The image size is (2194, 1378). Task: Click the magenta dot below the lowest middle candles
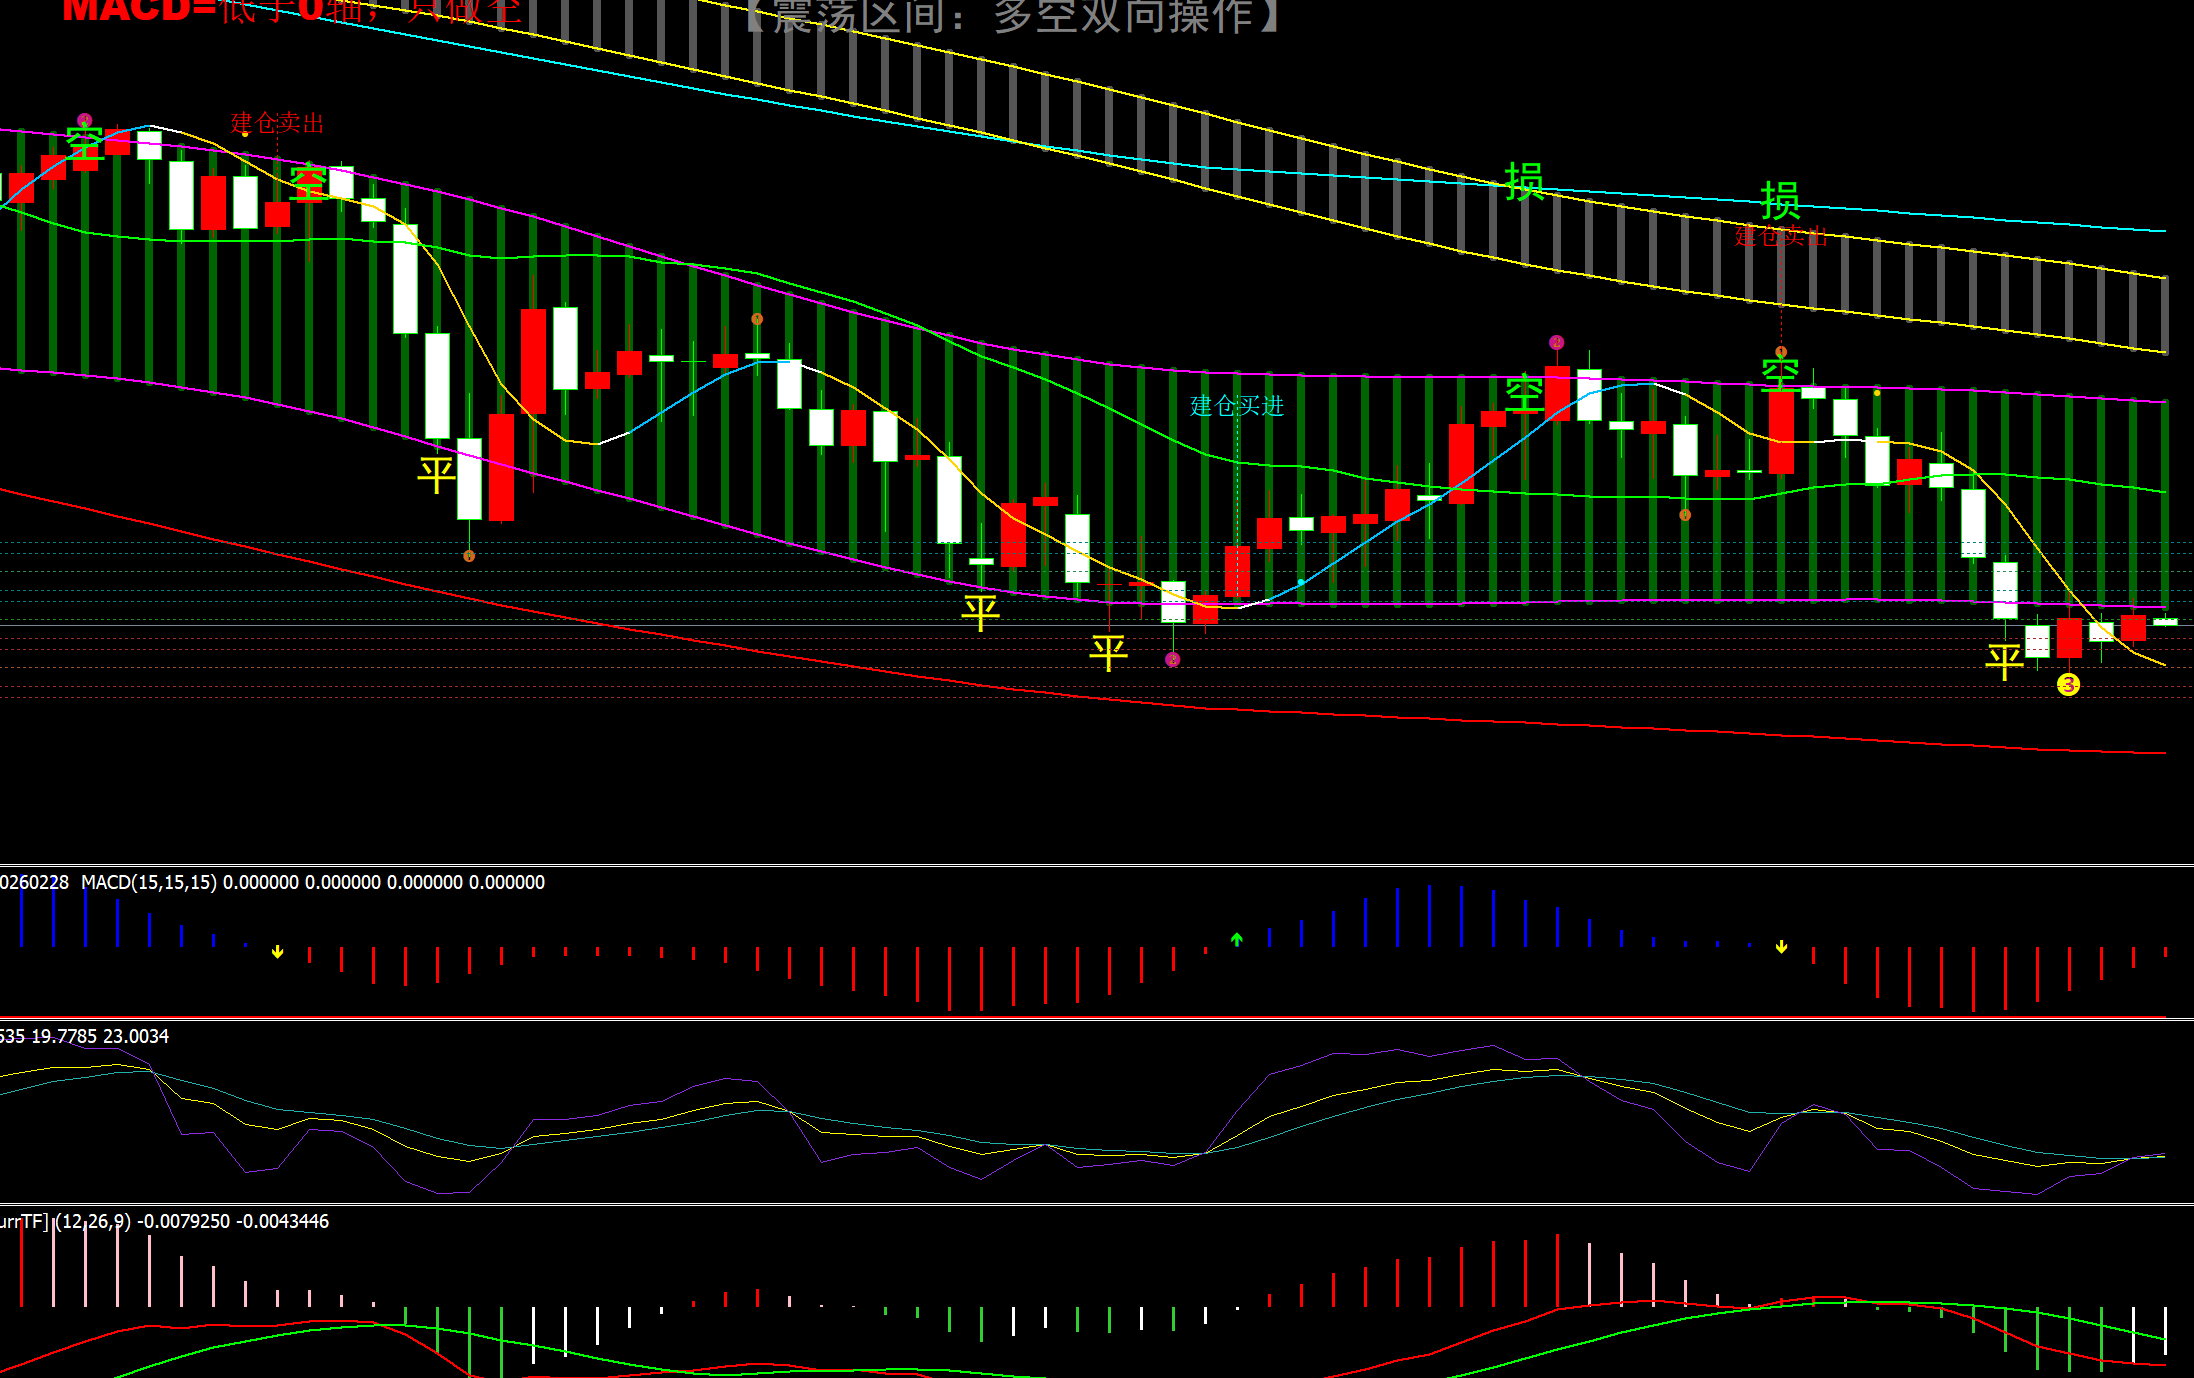[1173, 660]
